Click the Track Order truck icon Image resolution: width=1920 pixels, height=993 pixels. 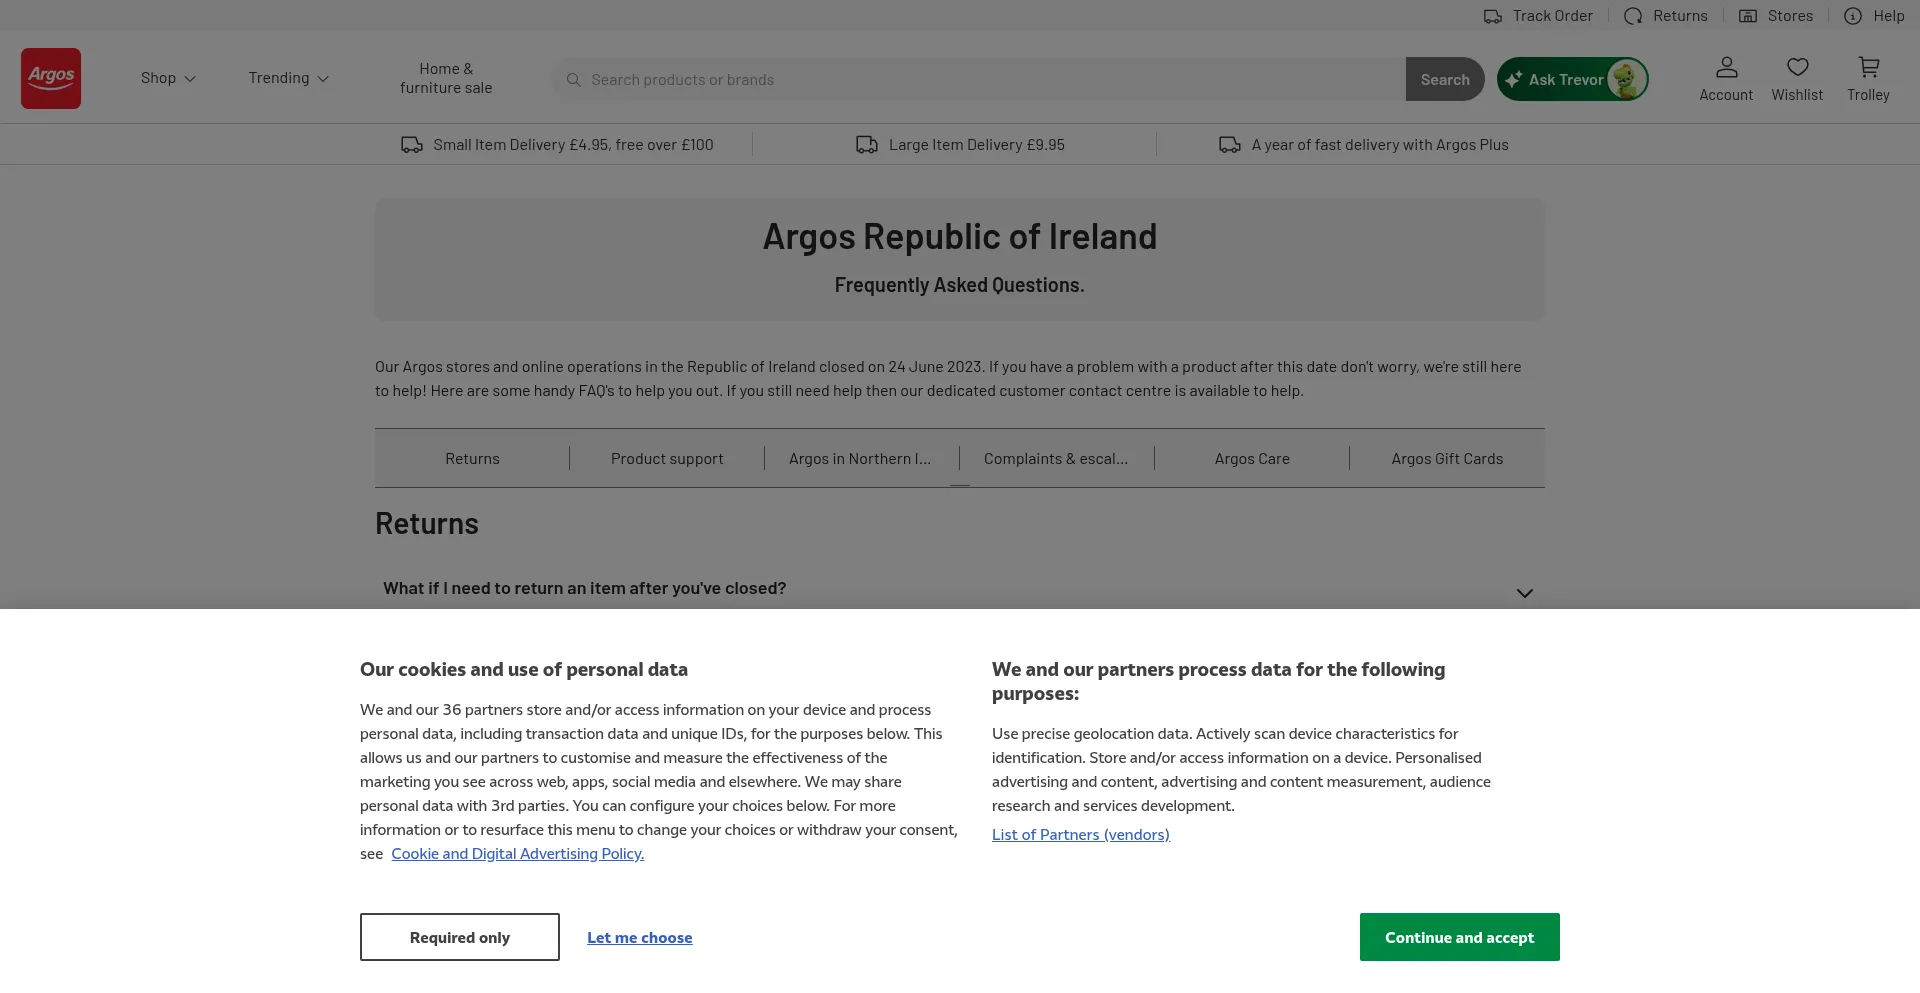(1493, 16)
